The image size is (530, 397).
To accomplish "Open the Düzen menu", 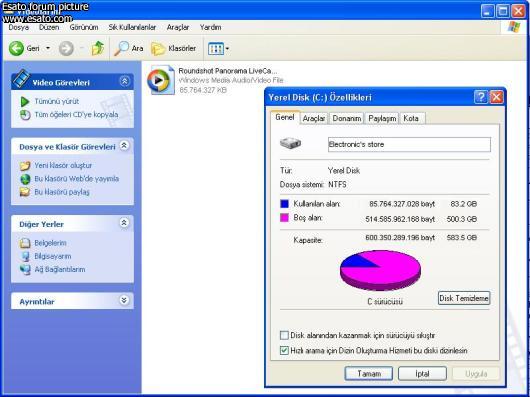I will pyautogui.click(x=49, y=27).
